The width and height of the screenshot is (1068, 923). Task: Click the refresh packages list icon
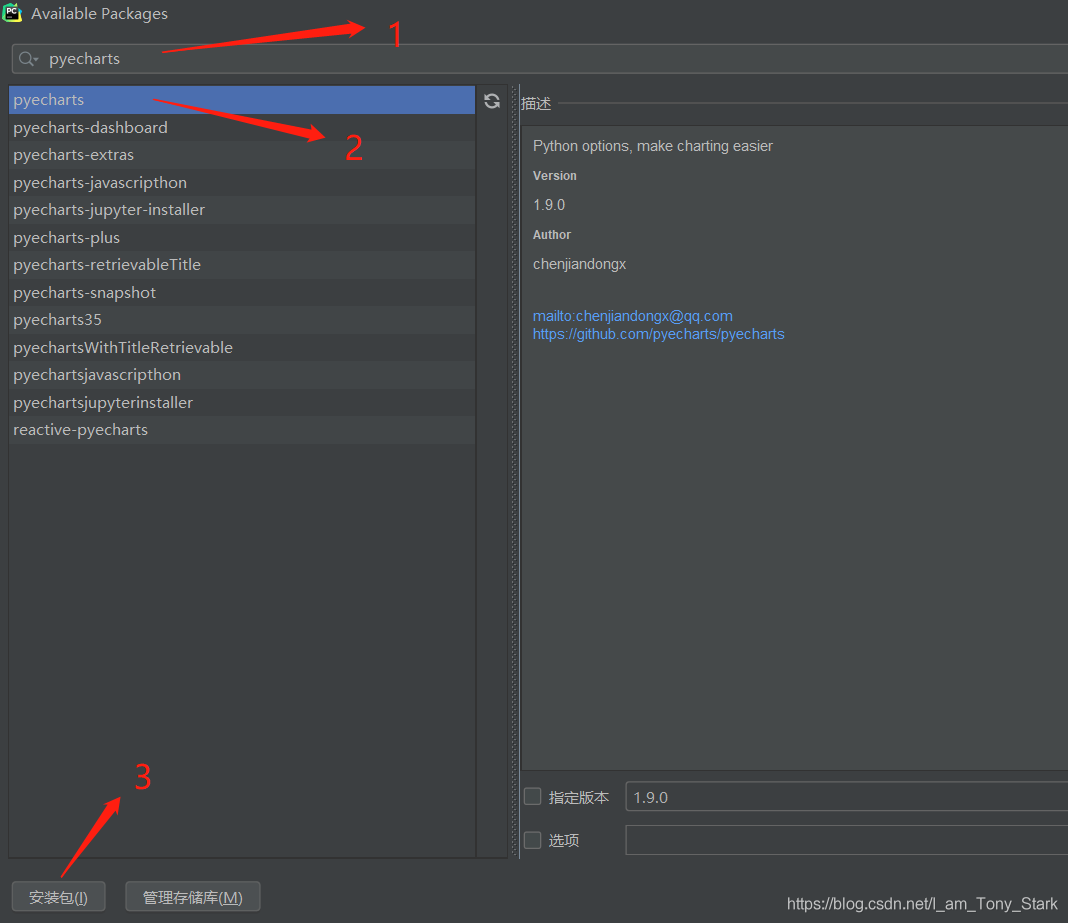492,101
